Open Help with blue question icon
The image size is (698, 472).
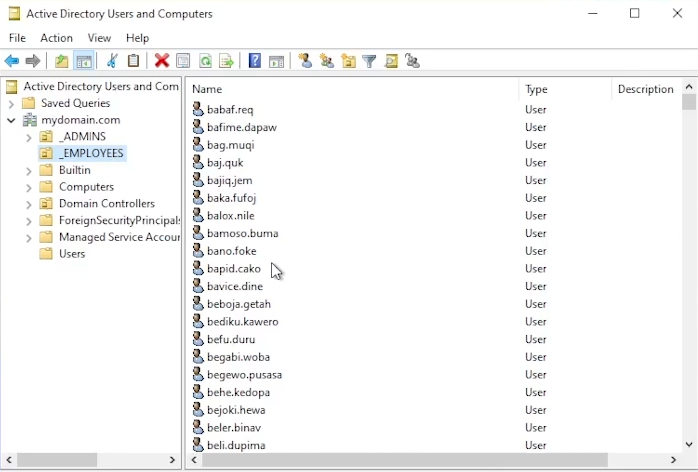[x=255, y=61]
